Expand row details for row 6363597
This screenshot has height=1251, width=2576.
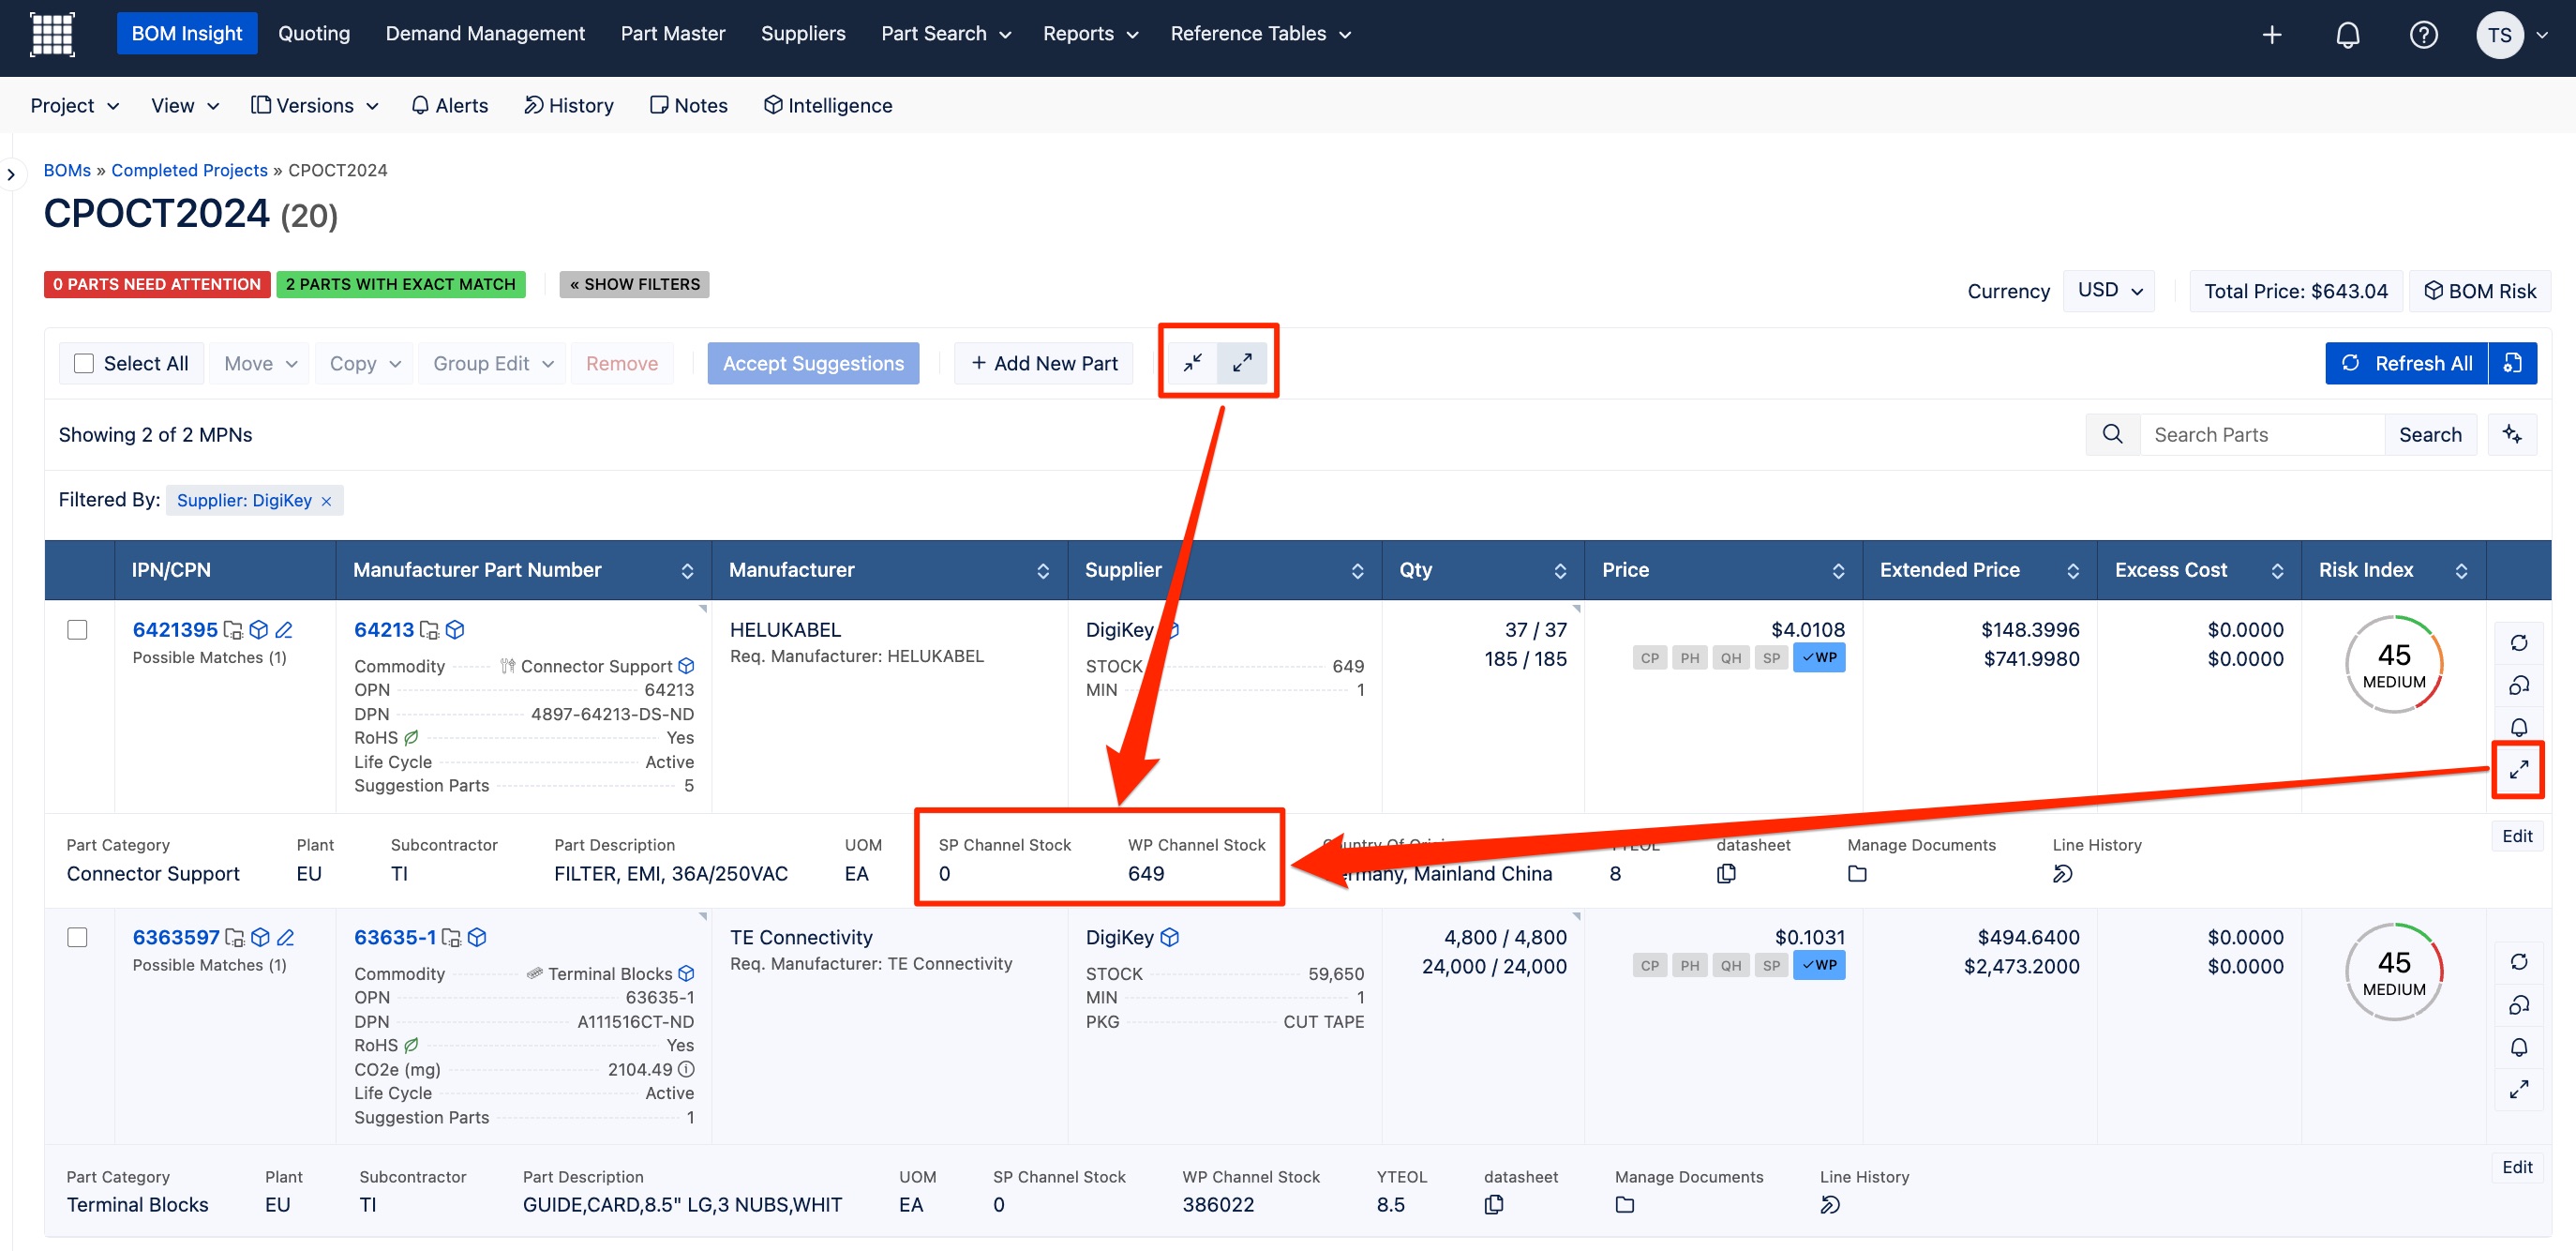click(x=2518, y=1089)
